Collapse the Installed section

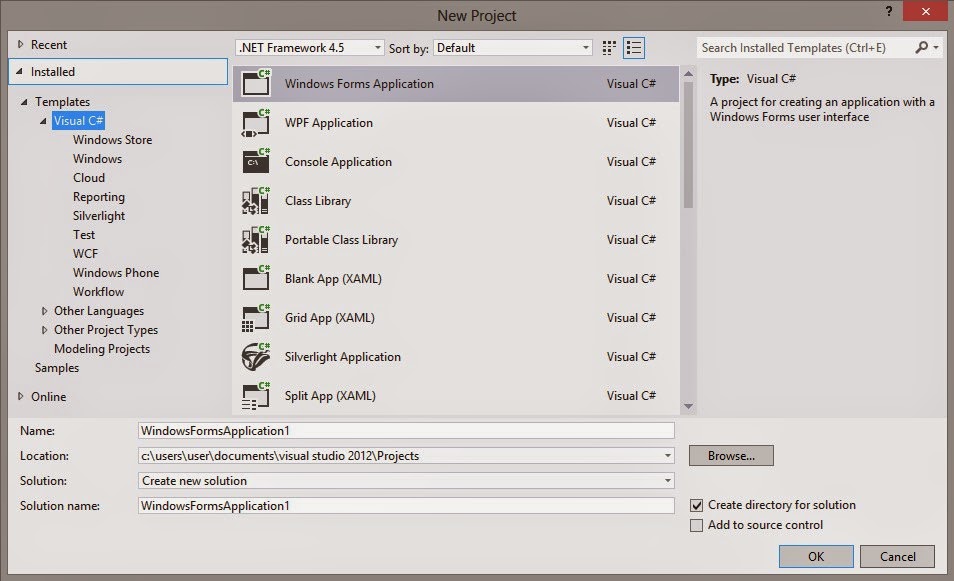(19, 71)
